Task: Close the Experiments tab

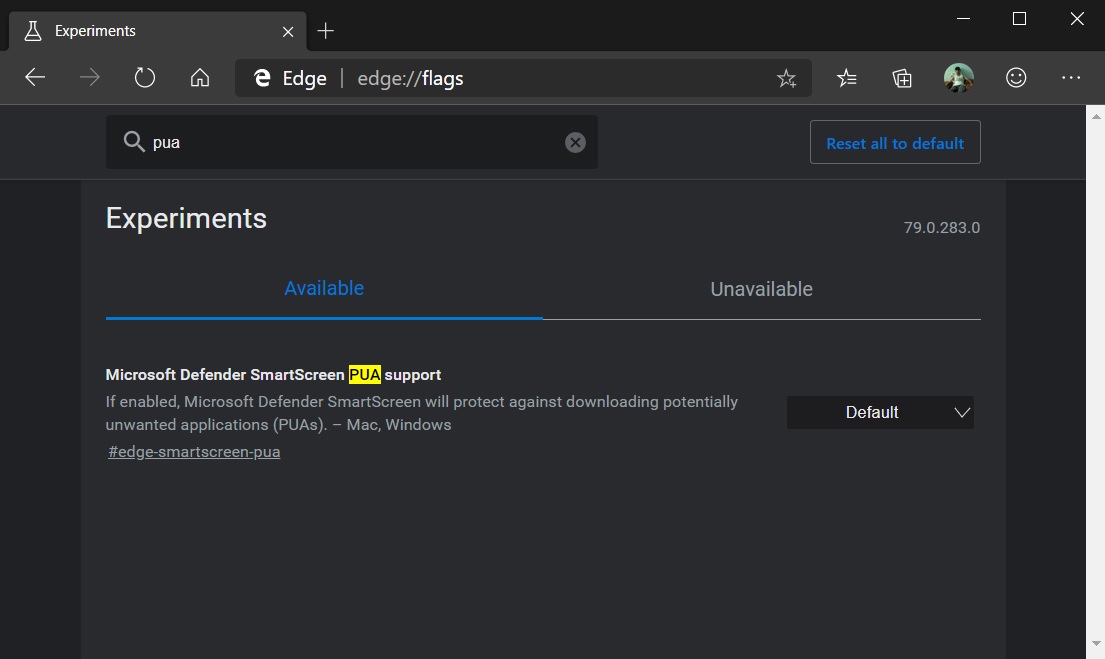Action: pos(288,32)
